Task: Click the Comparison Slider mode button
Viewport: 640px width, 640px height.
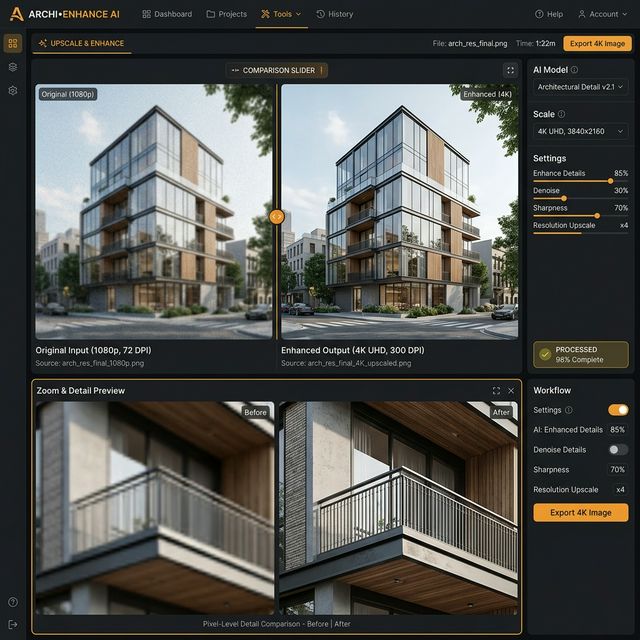Action: pos(276,71)
